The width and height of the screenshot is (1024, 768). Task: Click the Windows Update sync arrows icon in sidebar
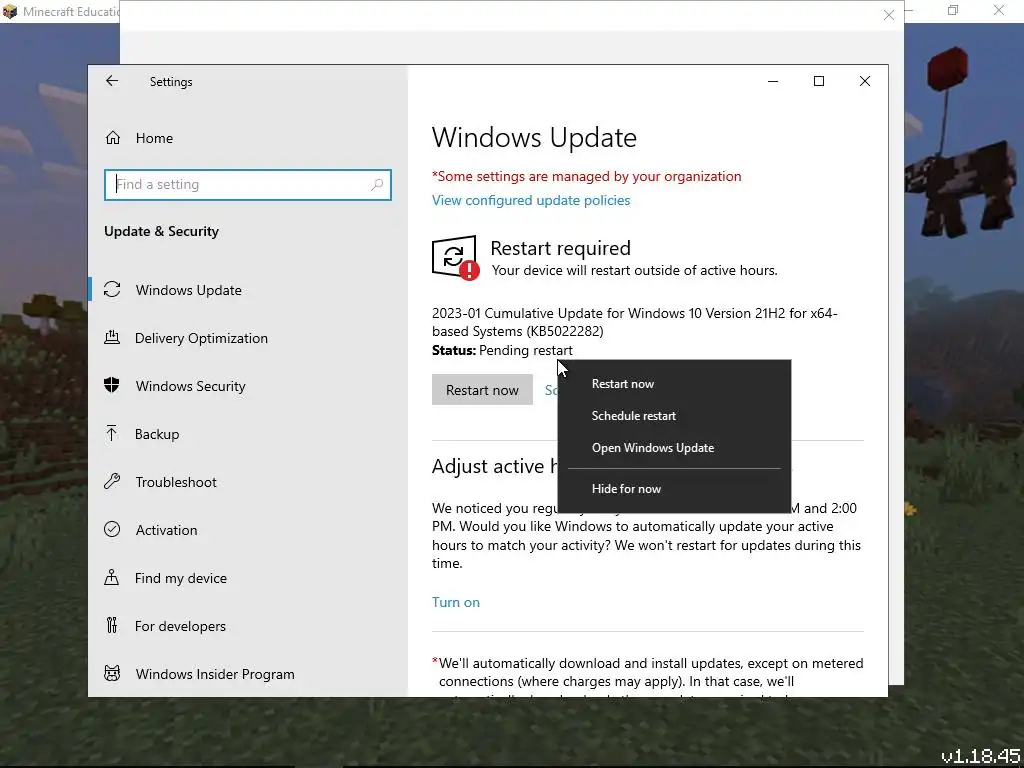[112, 289]
